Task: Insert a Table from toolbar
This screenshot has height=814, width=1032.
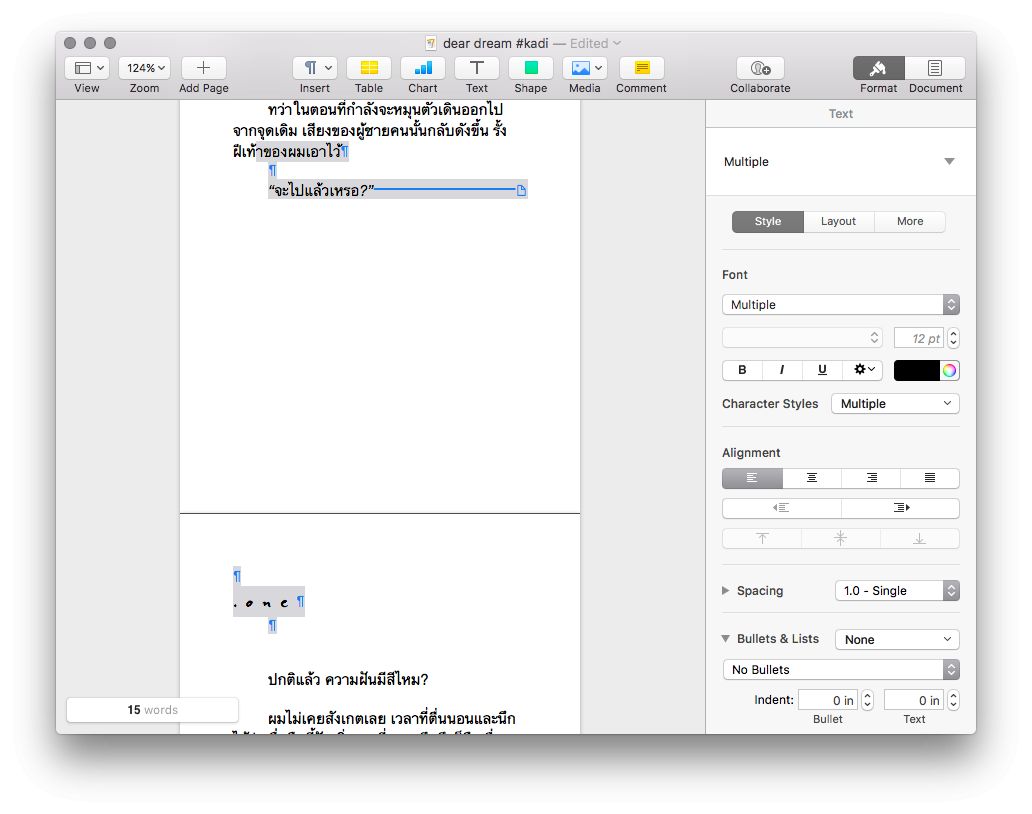Action: [x=368, y=68]
